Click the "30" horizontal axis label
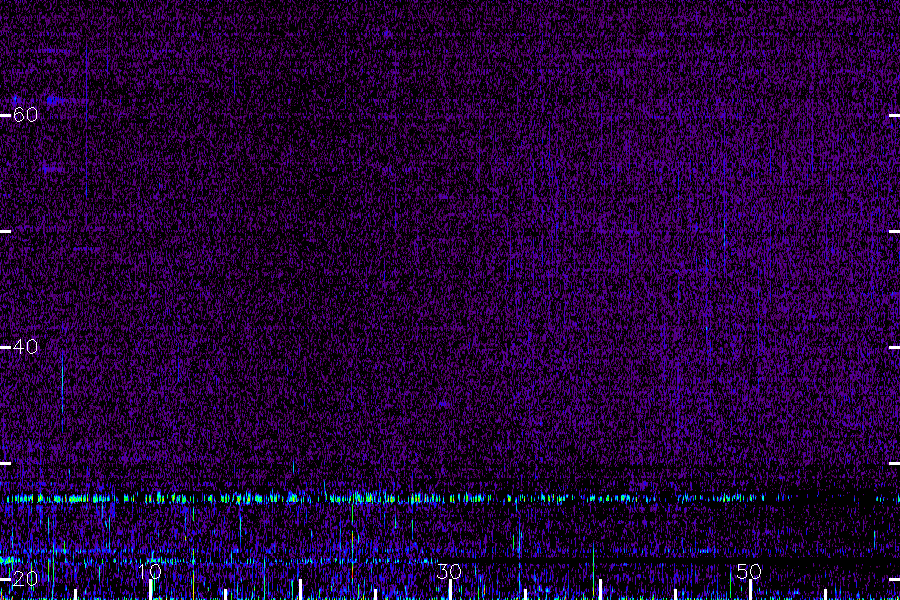This screenshot has width=900, height=600. coord(449,571)
